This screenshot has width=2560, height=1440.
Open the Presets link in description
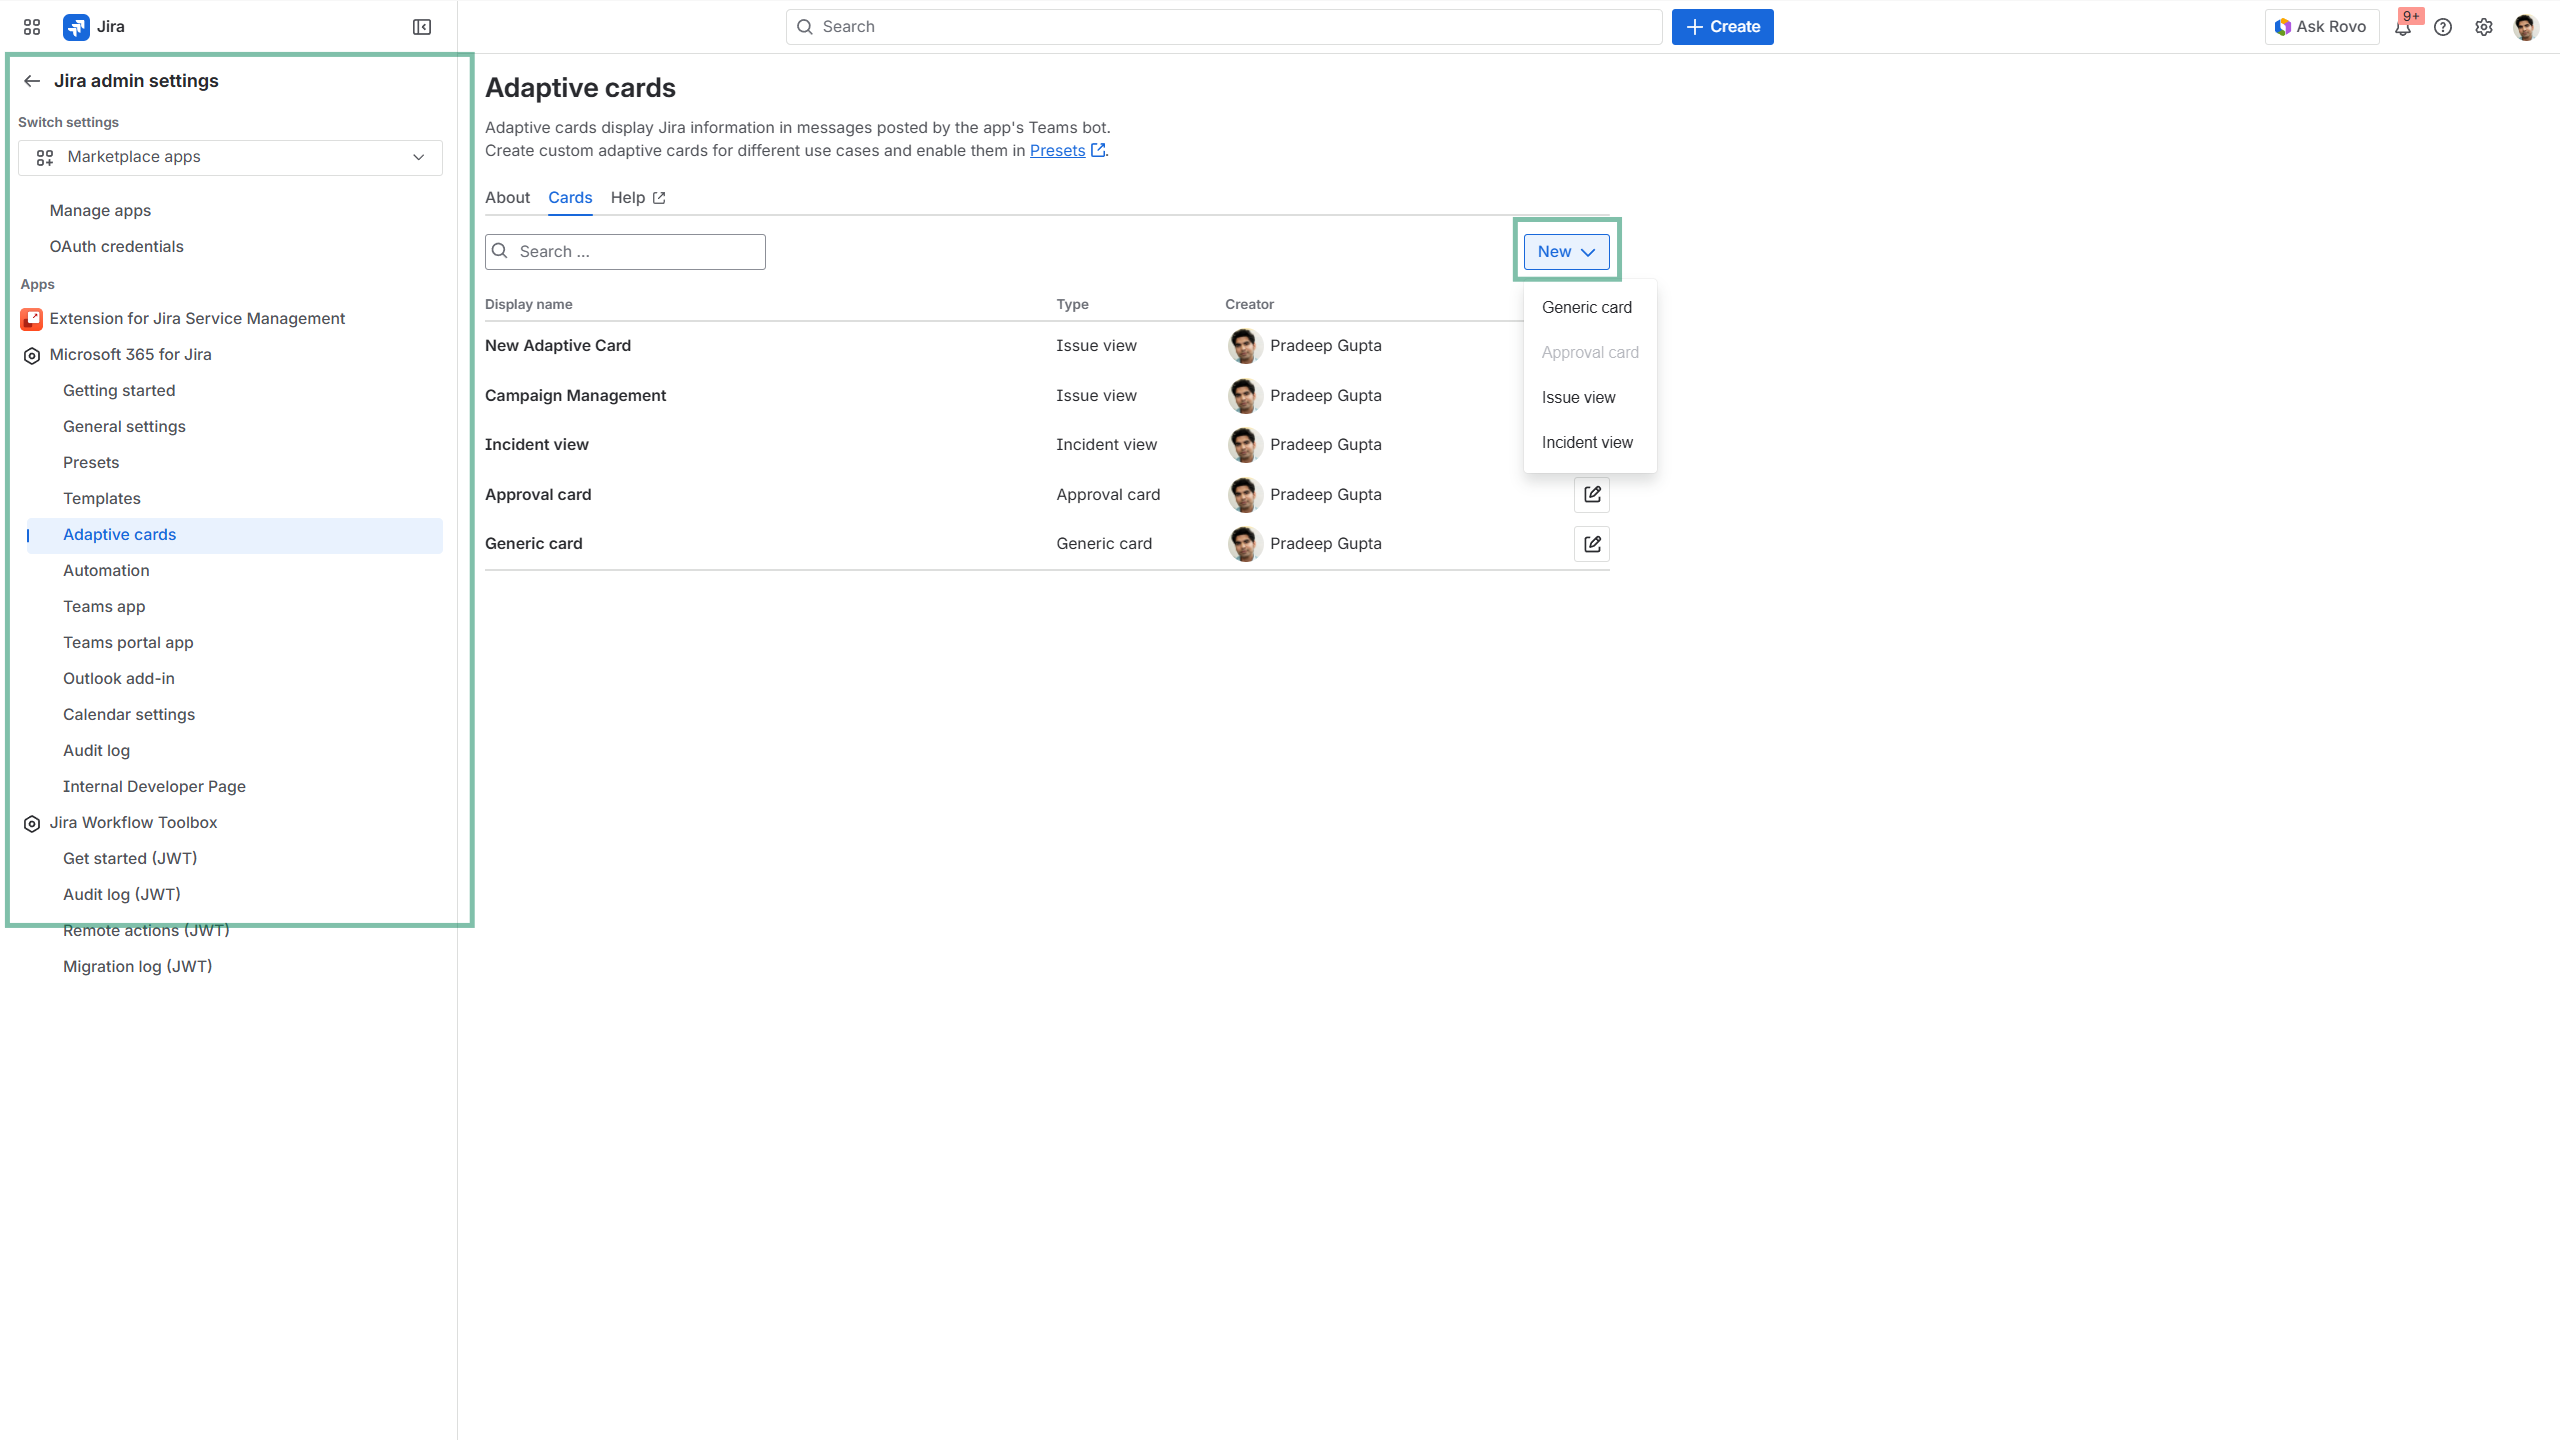1057,151
